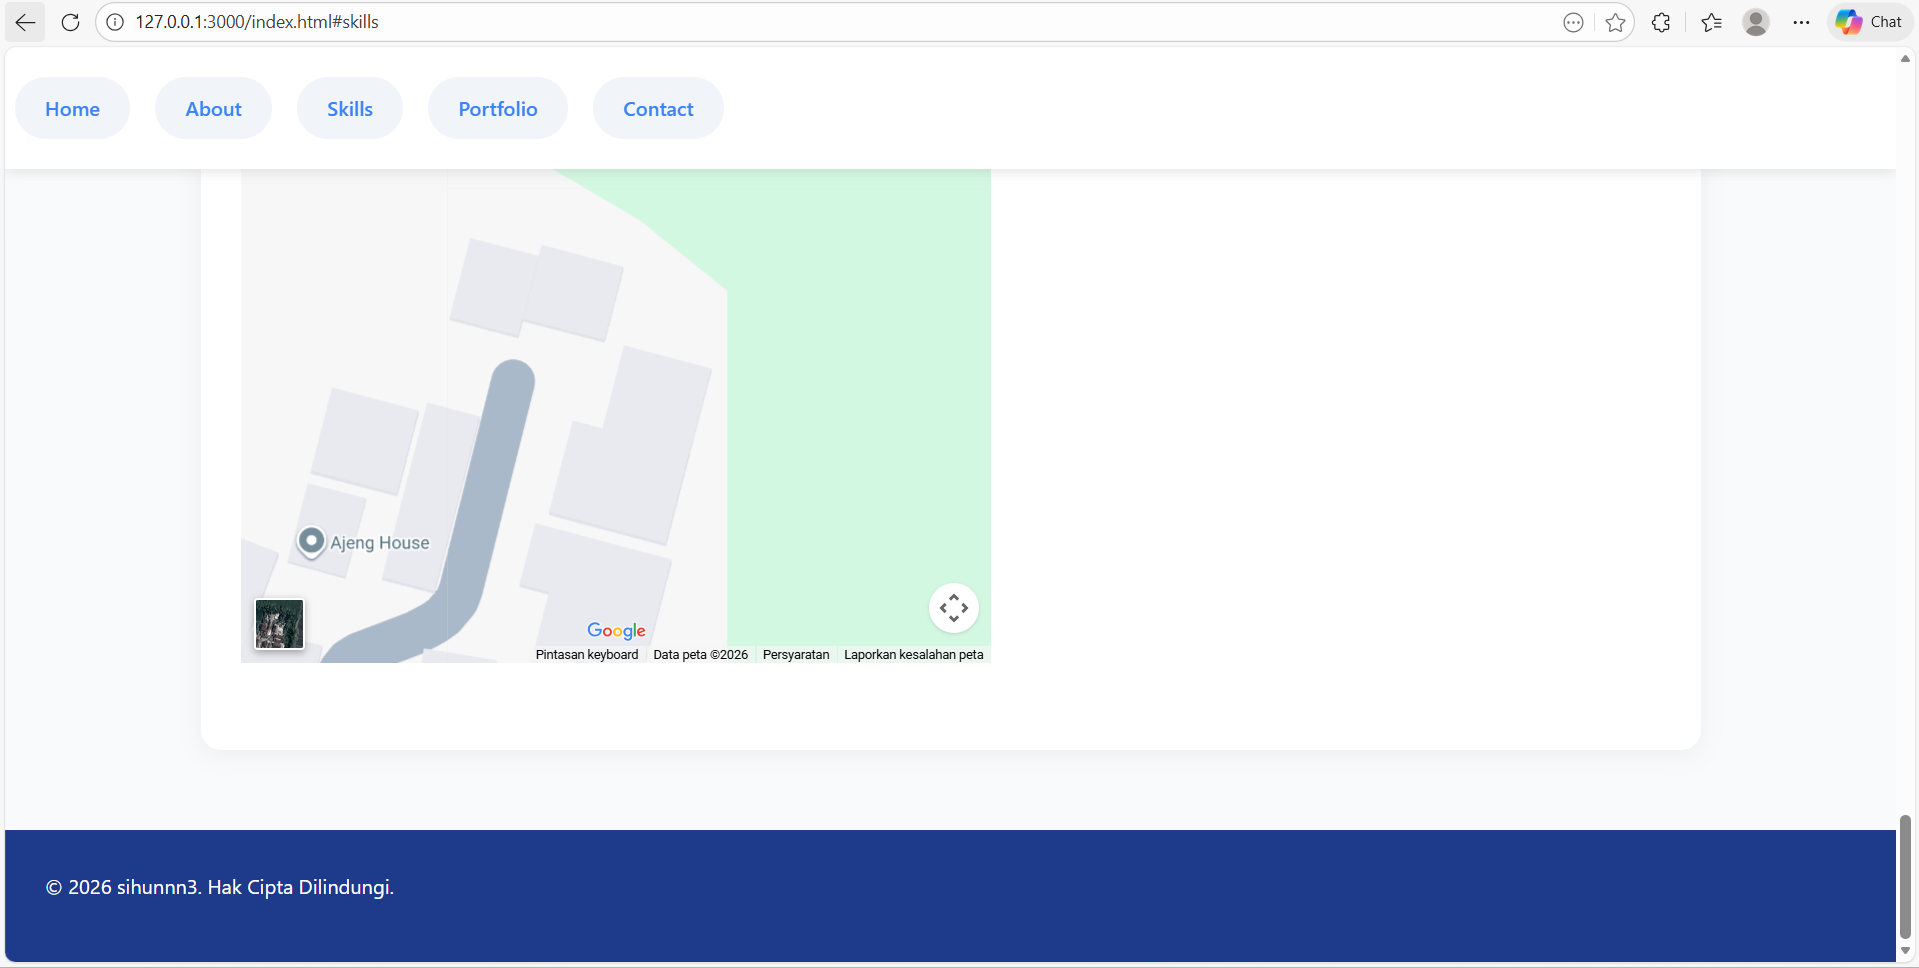
Task: Click the Google logo on the map
Action: tap(616, 630)
